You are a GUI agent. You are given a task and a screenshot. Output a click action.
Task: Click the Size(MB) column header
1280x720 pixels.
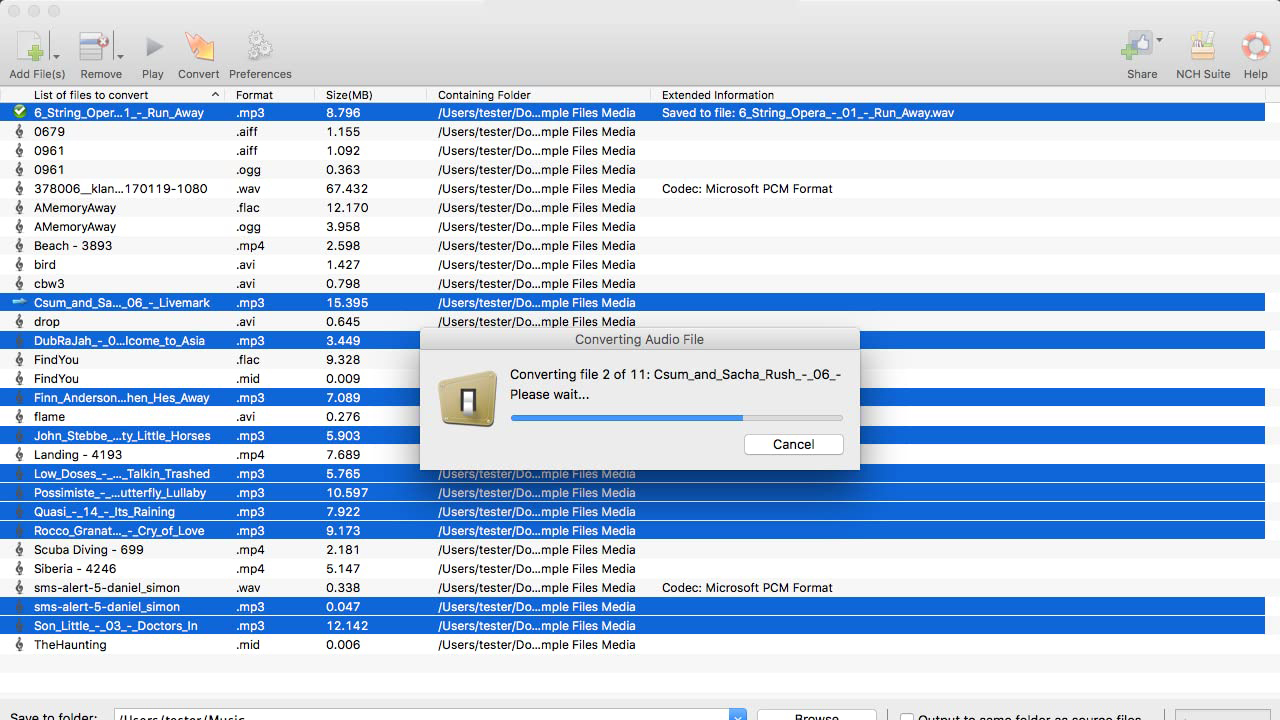click(352, 94)
